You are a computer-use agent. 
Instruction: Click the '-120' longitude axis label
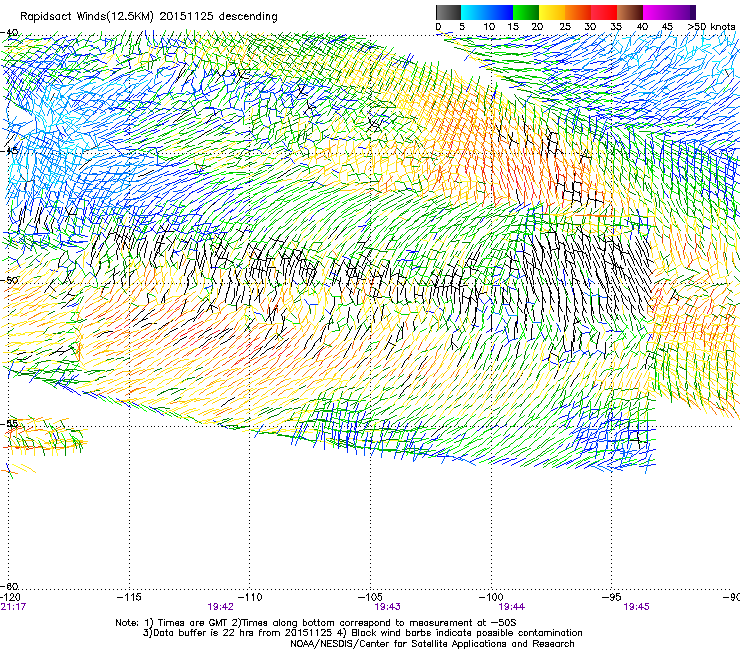(10, 597)
